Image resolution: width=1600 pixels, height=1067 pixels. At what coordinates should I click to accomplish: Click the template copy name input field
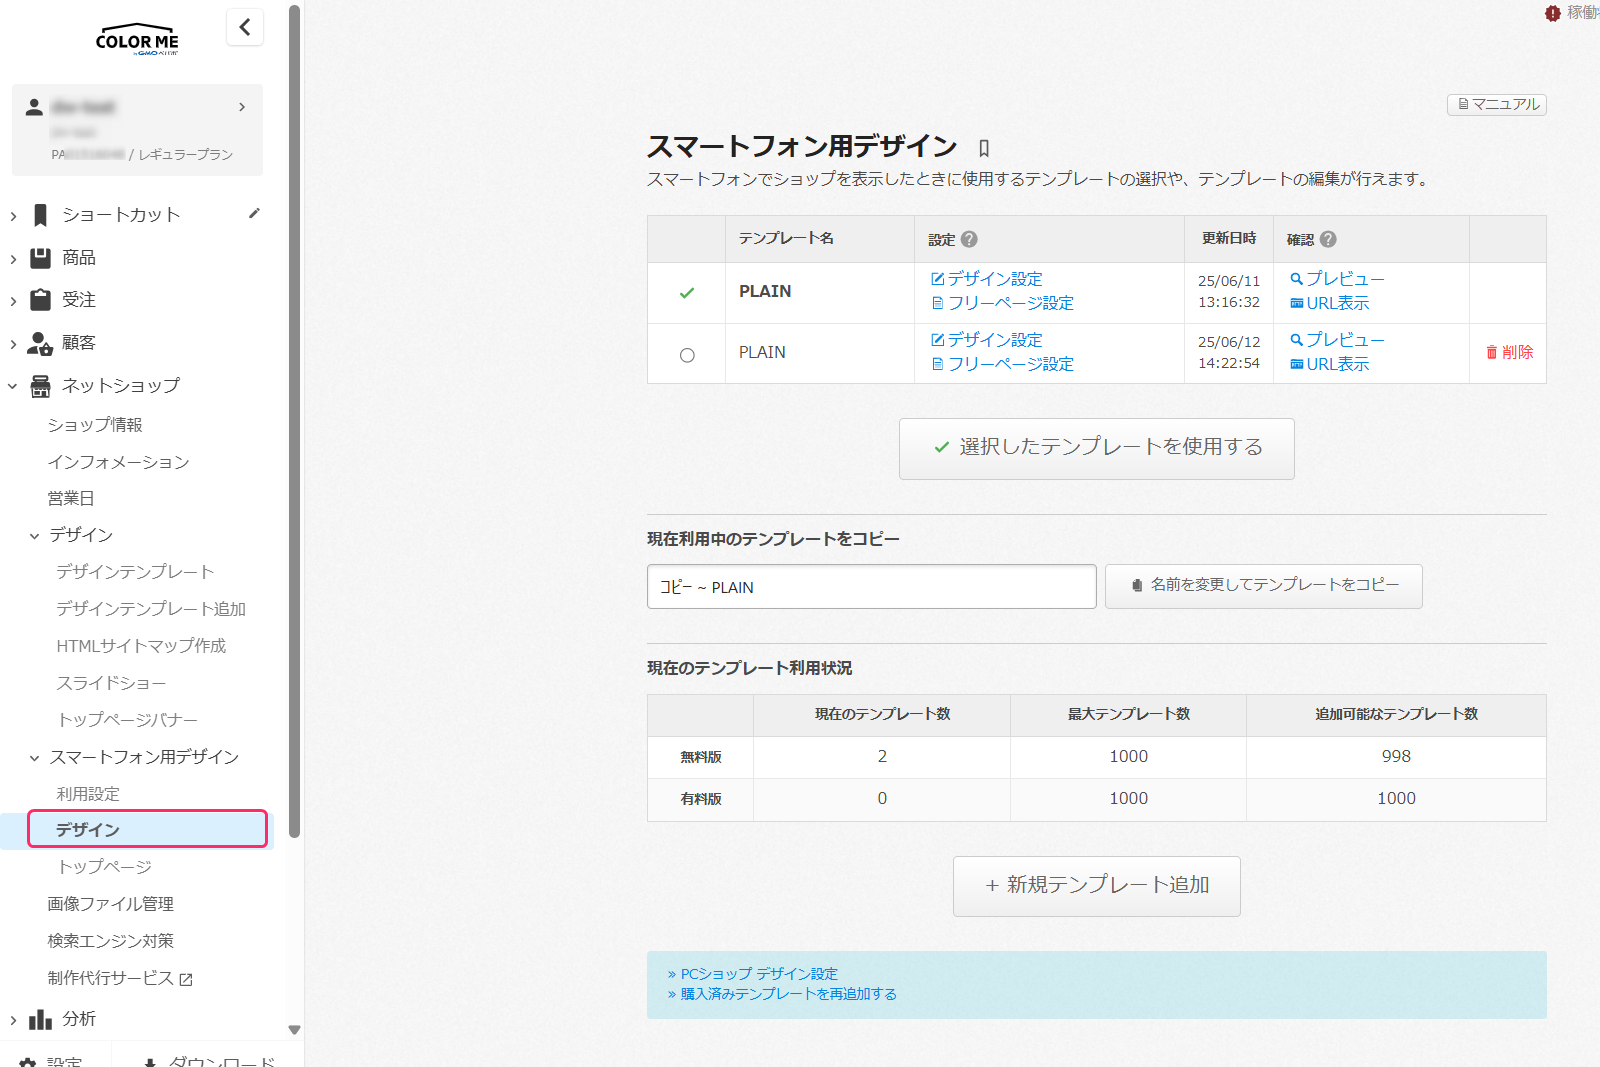[x=871, y=587]
